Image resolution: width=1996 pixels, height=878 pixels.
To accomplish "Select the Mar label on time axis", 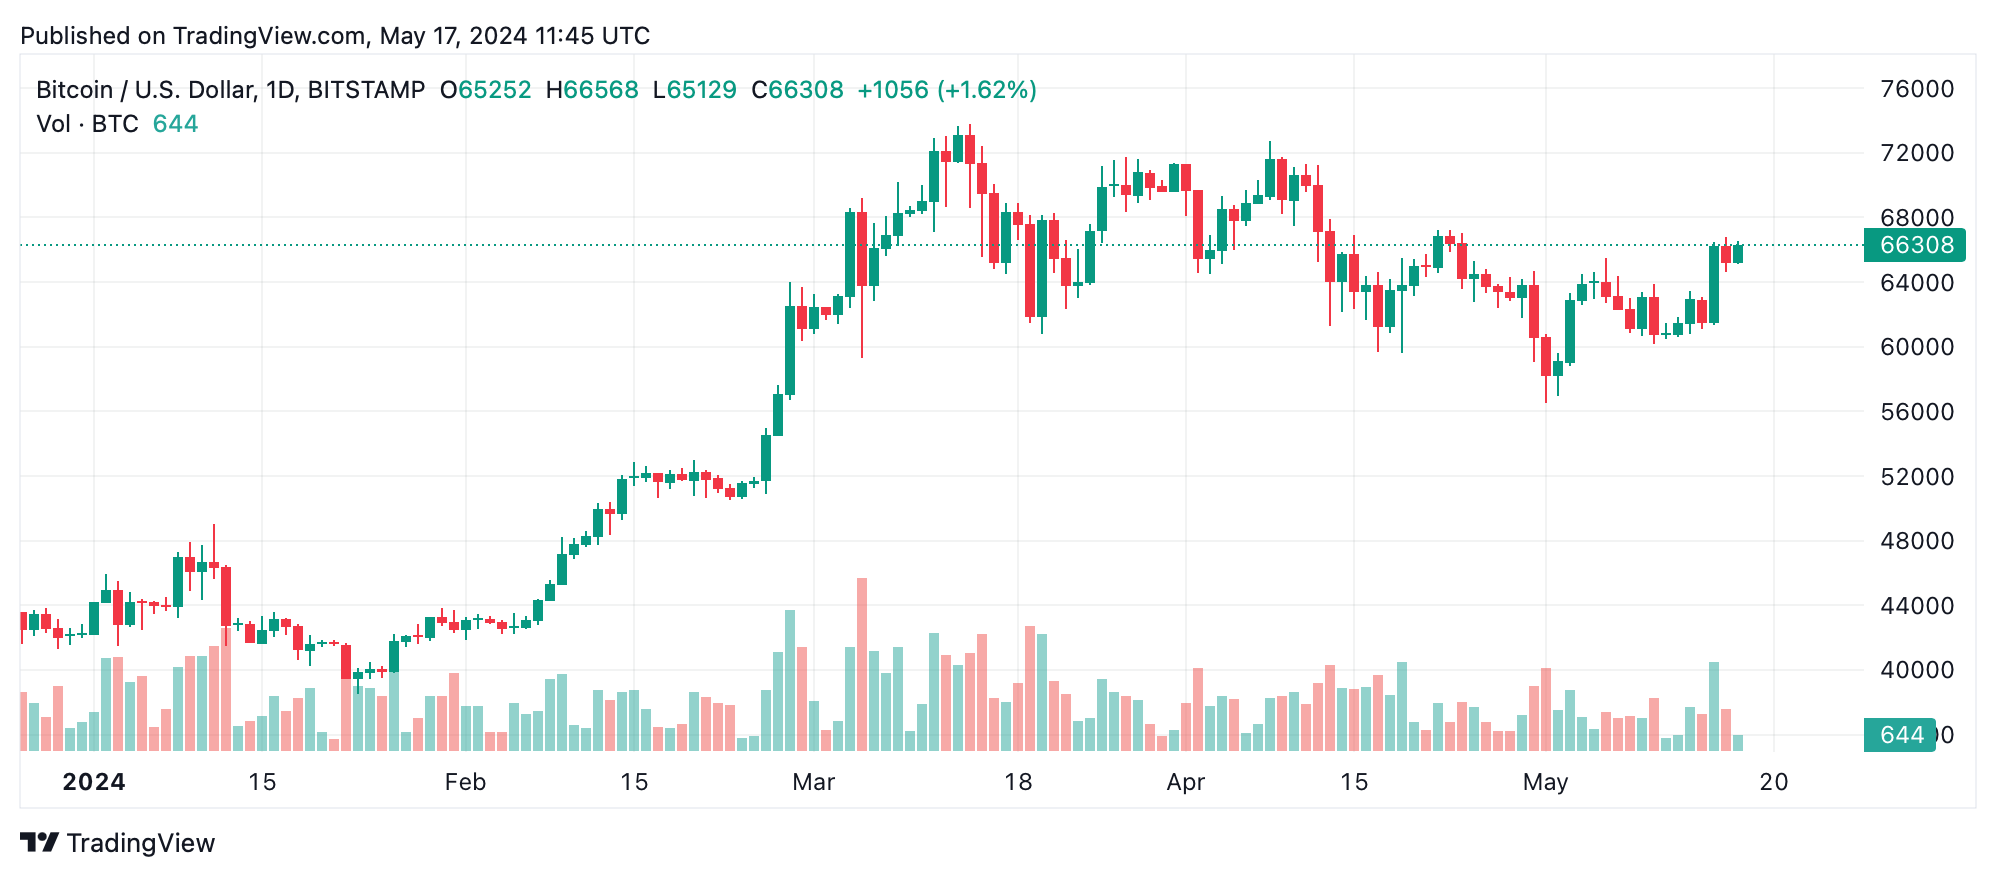I will click(x=813, y=782).
